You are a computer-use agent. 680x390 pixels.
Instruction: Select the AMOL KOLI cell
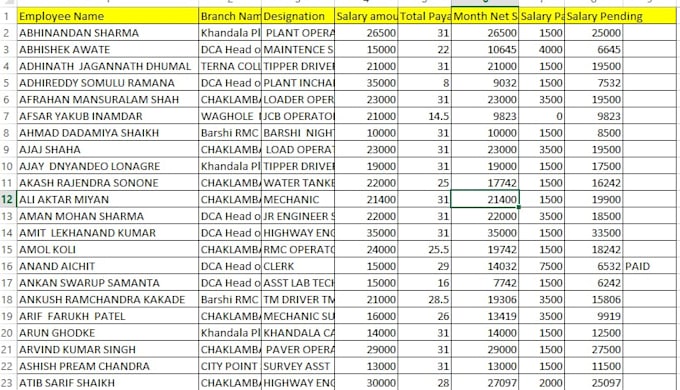[x=108, y=249]
